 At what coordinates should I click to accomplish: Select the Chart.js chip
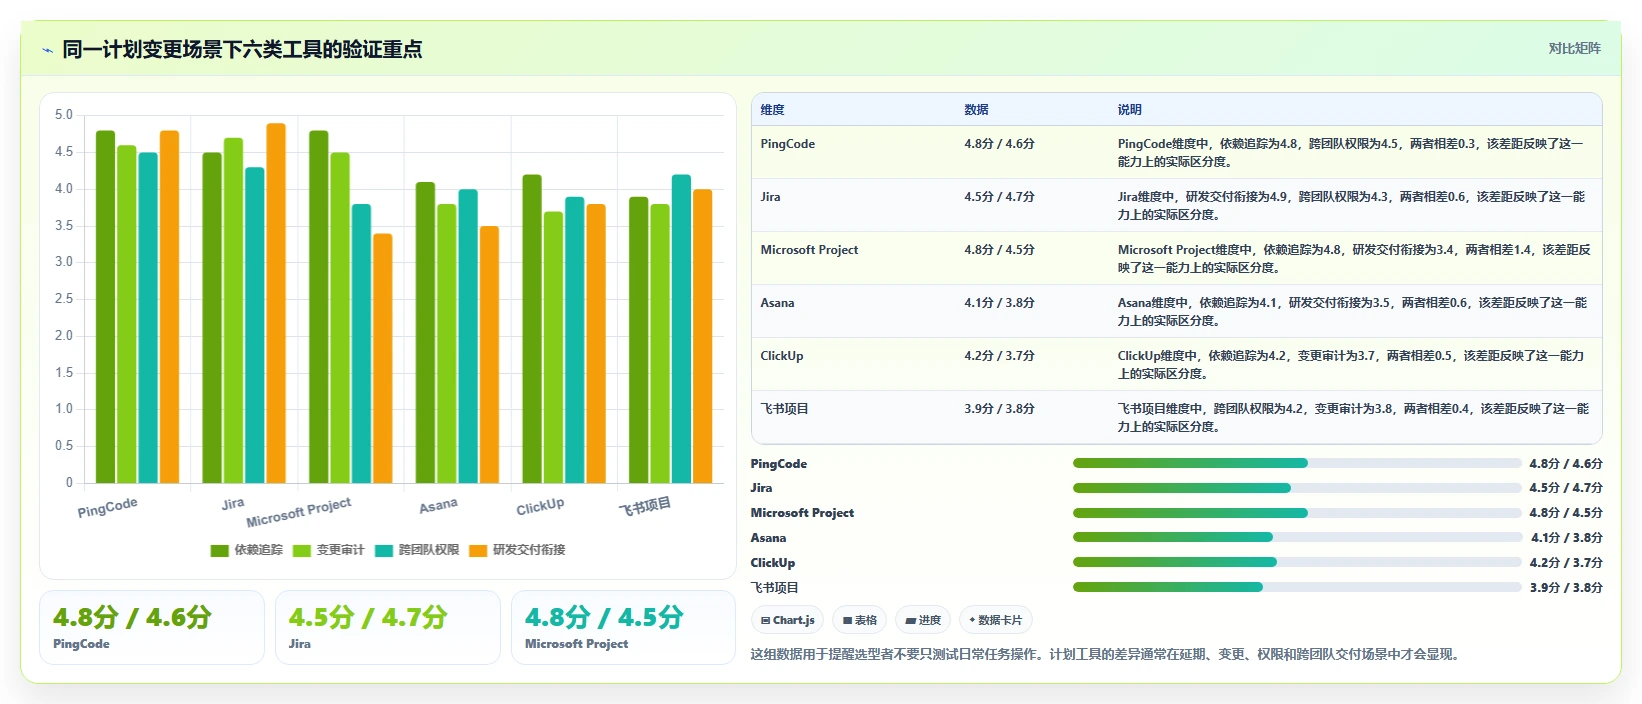coord(787,620)
